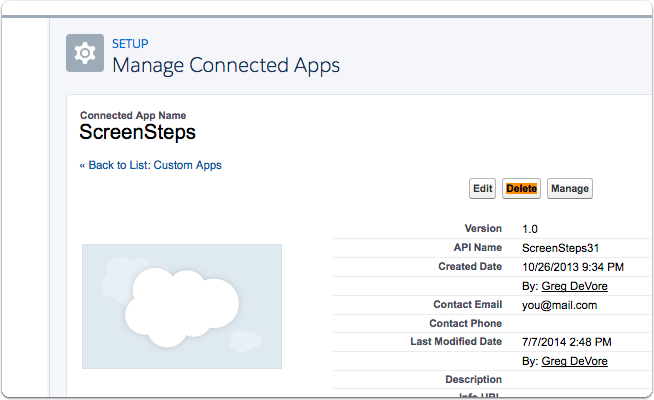Open Greg DeVore link under Created Date
654x400 pixels.
pos(574,286)
